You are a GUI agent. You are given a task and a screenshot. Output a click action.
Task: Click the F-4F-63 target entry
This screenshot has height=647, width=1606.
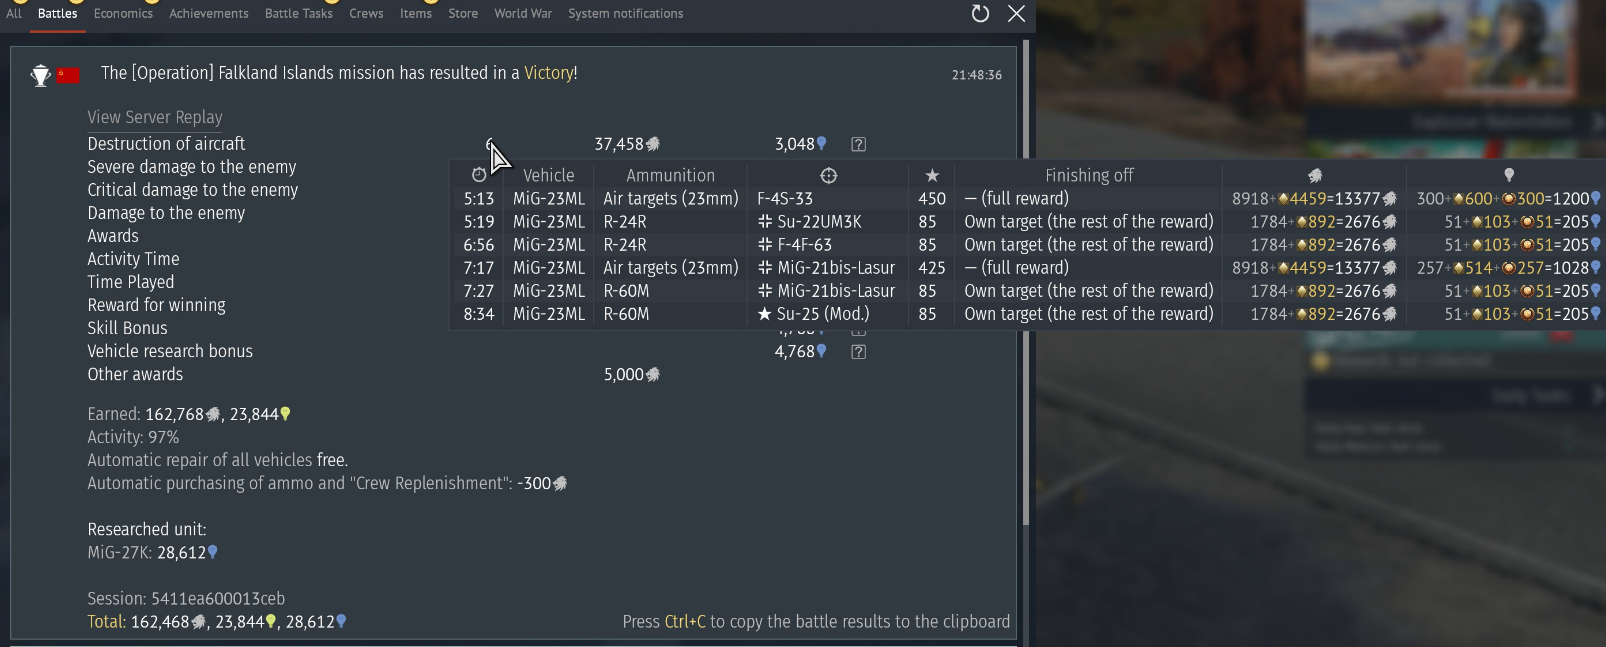tap(795, 245)
